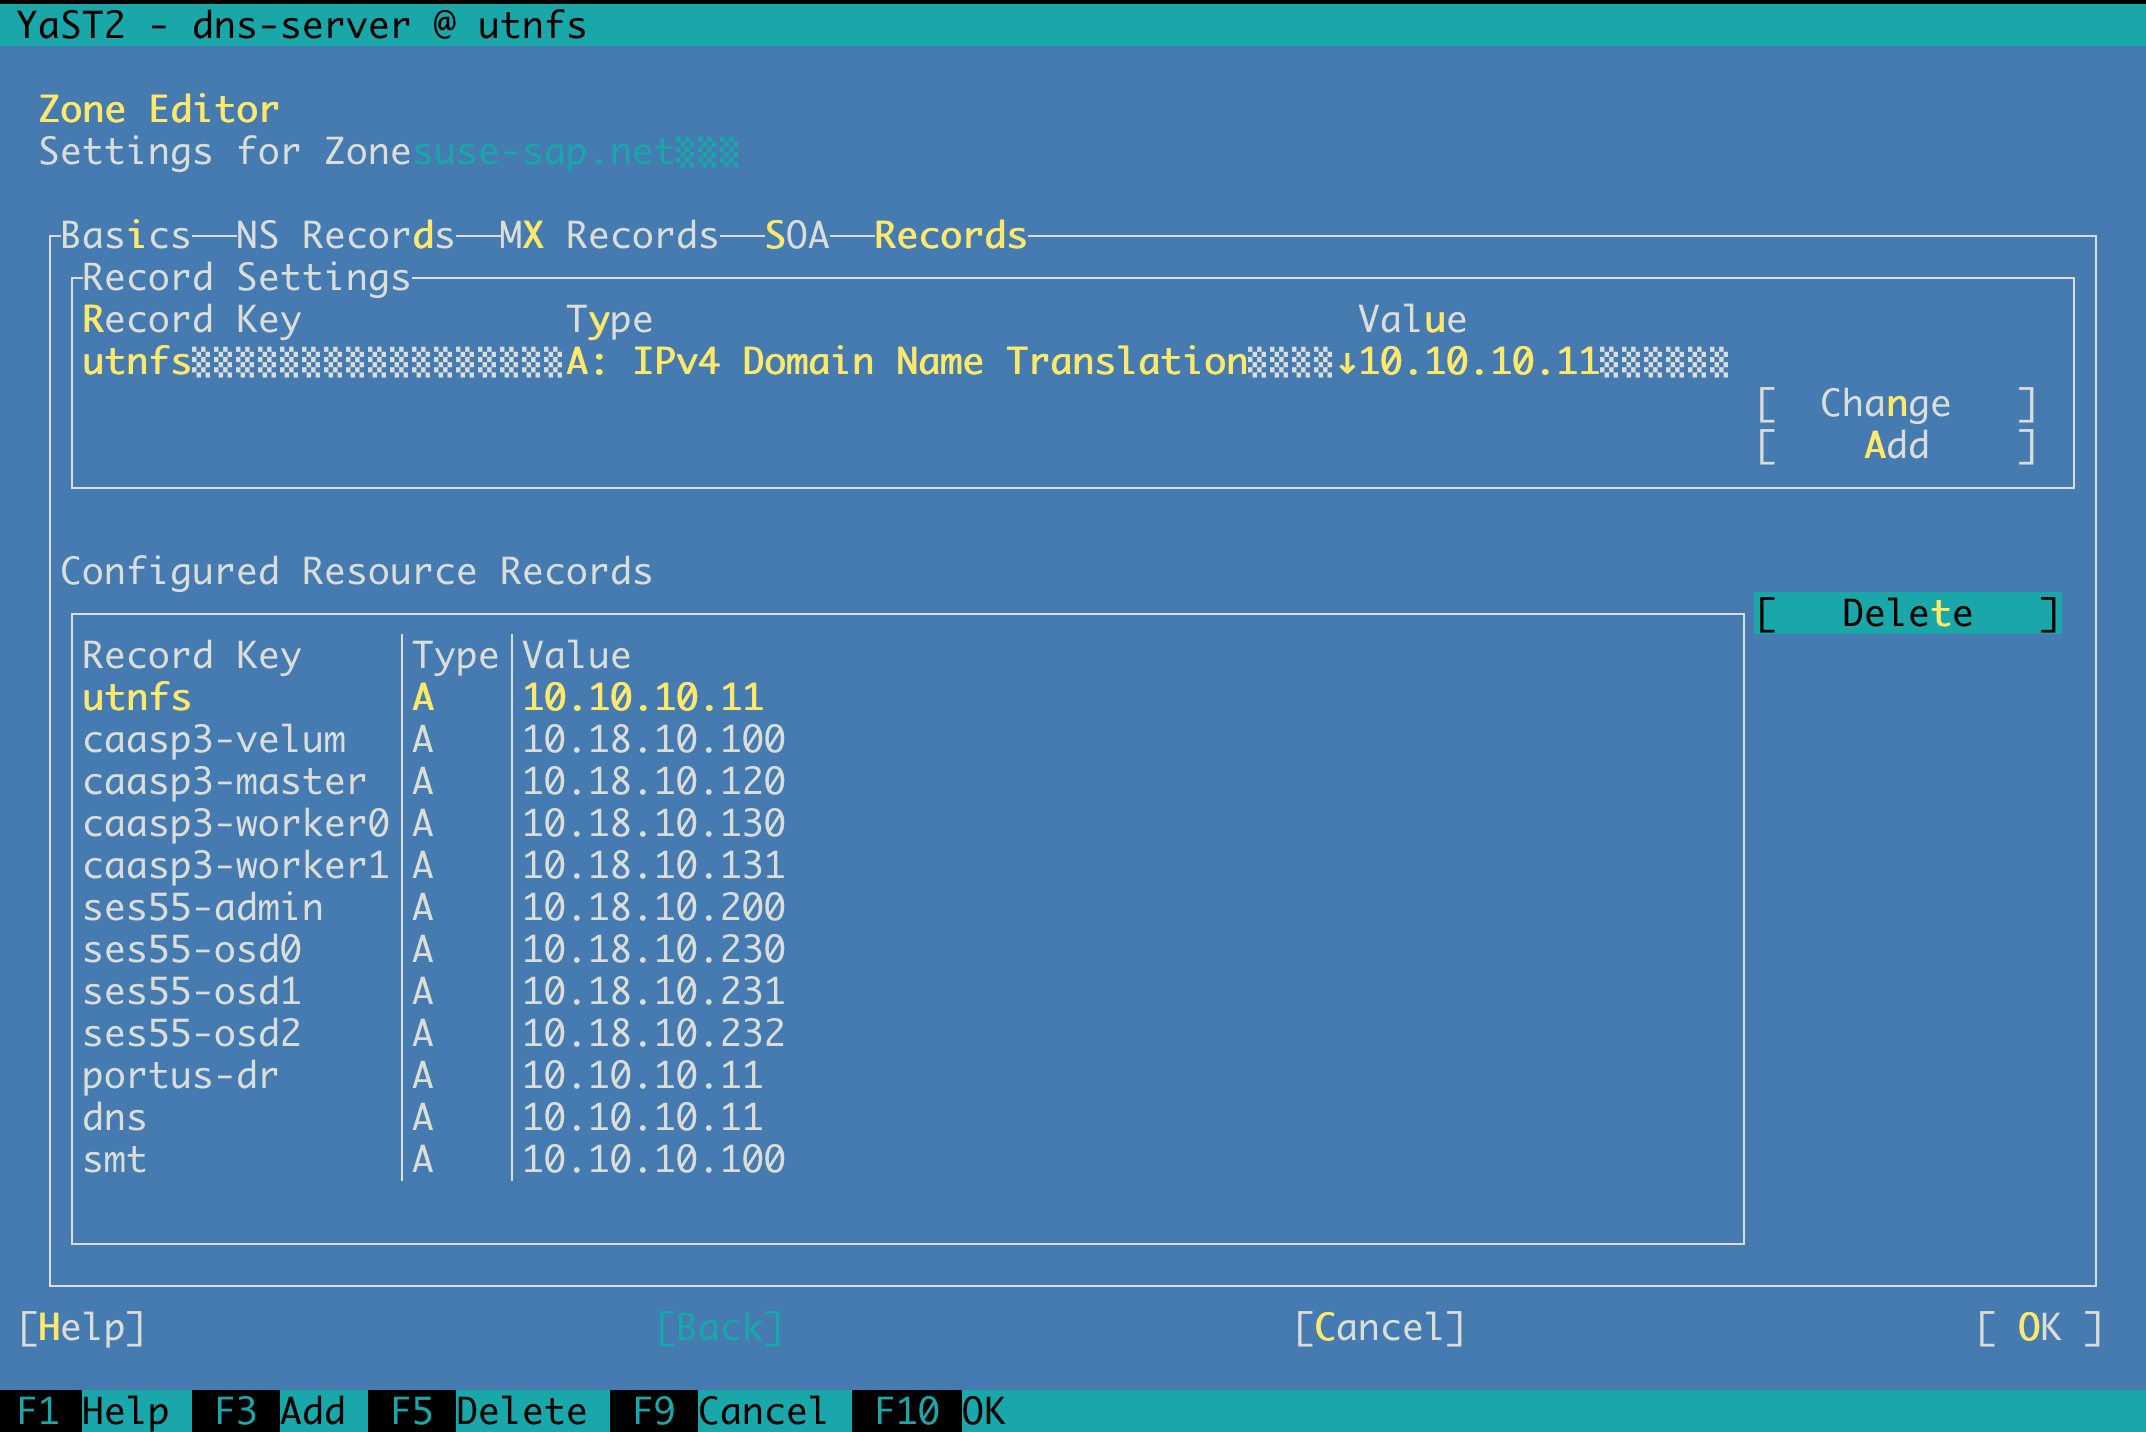Image resolution: width=2146 pixels, height=1432 pixels.
Task: Confirm with the OK button
Action: 2038,1328
